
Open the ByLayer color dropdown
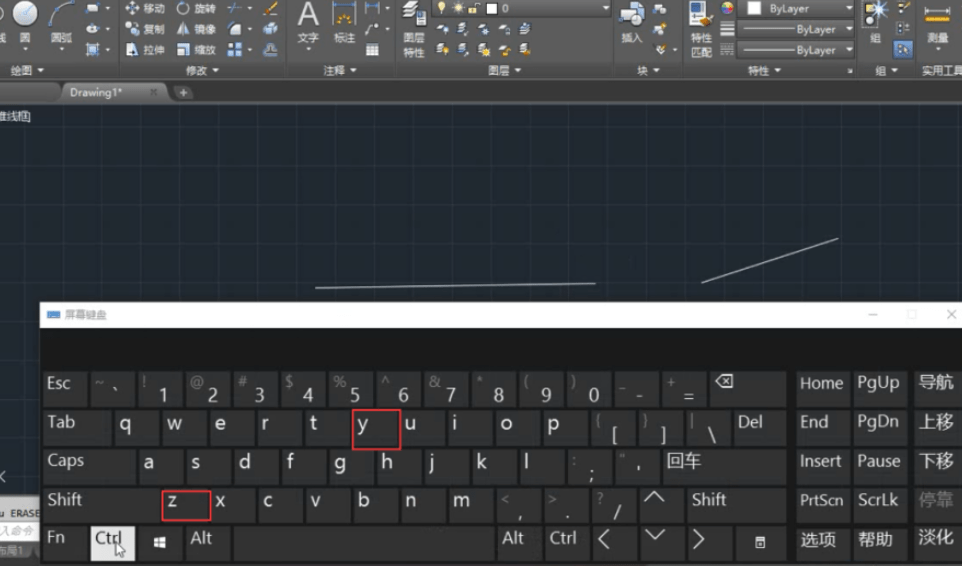click(849, 9)
